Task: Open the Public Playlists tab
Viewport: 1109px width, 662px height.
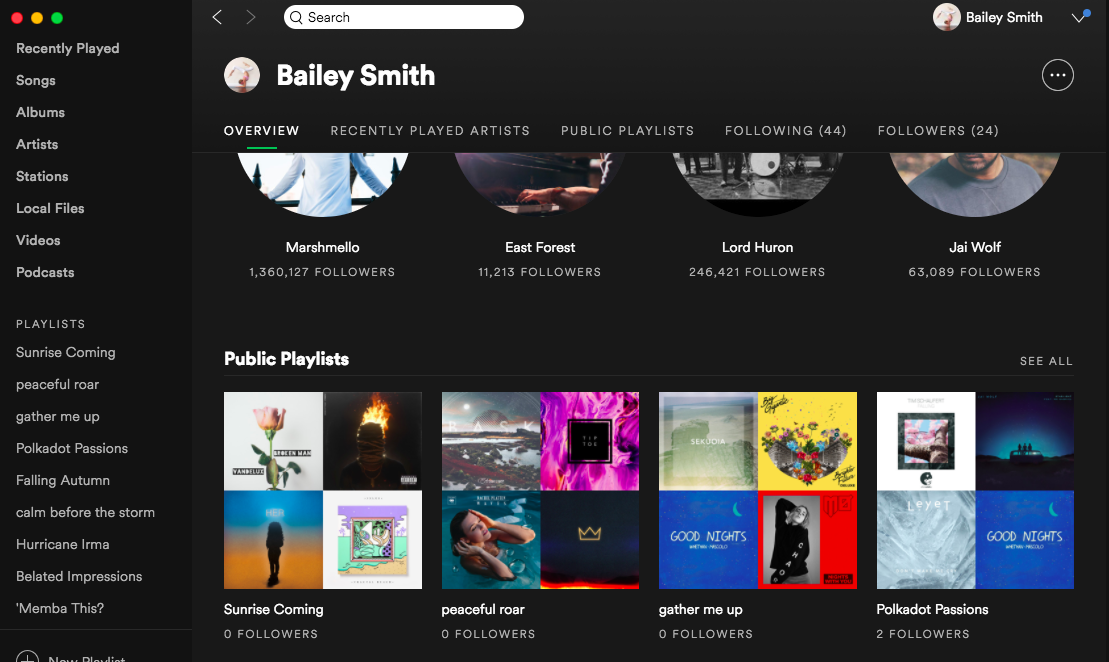Action: [x=627, y=131]
